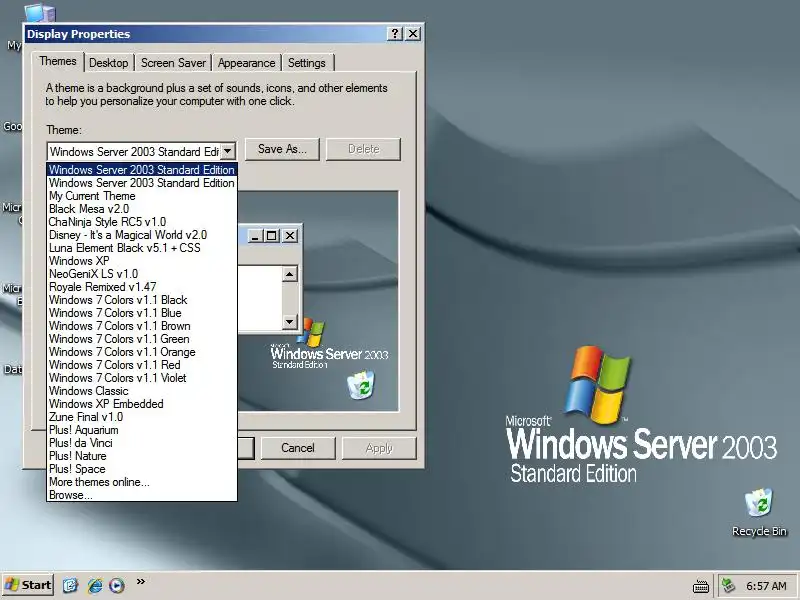The width and height of the screenshot is (800, 600).
Task: Open Windows Media Player quick launch icon
Action: point(117,585)
